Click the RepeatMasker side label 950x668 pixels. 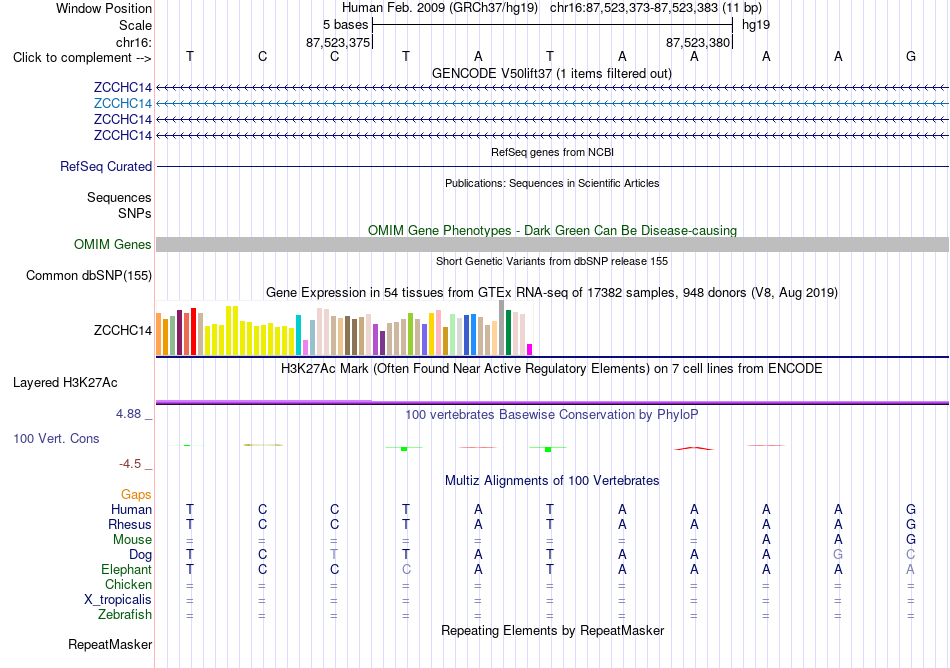[110, 645]
